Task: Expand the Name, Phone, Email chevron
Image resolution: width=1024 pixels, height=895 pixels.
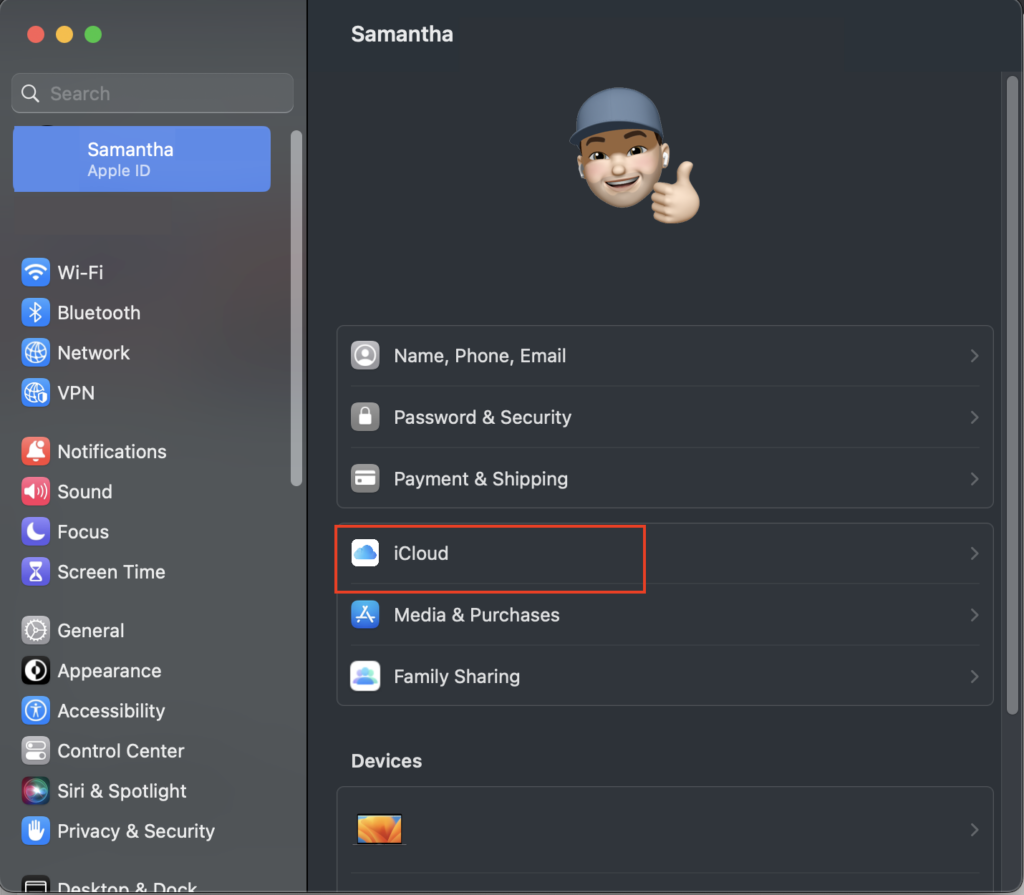Action: [974, 356]
